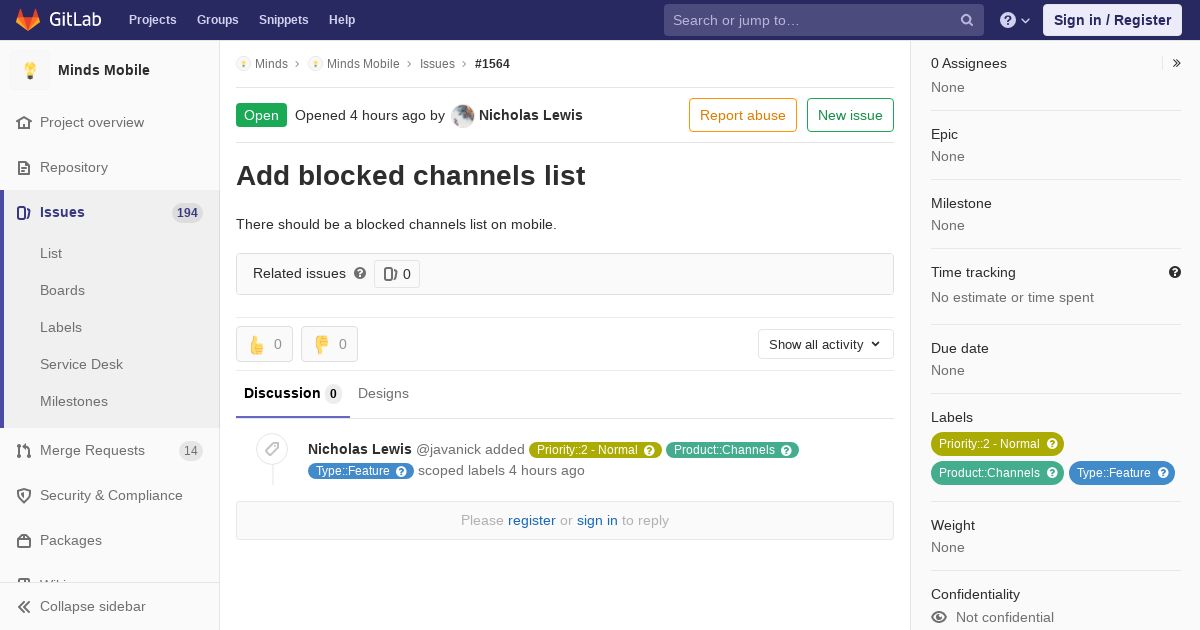Click the Report abuse button
1200x630 pixels.
(743, 115)
